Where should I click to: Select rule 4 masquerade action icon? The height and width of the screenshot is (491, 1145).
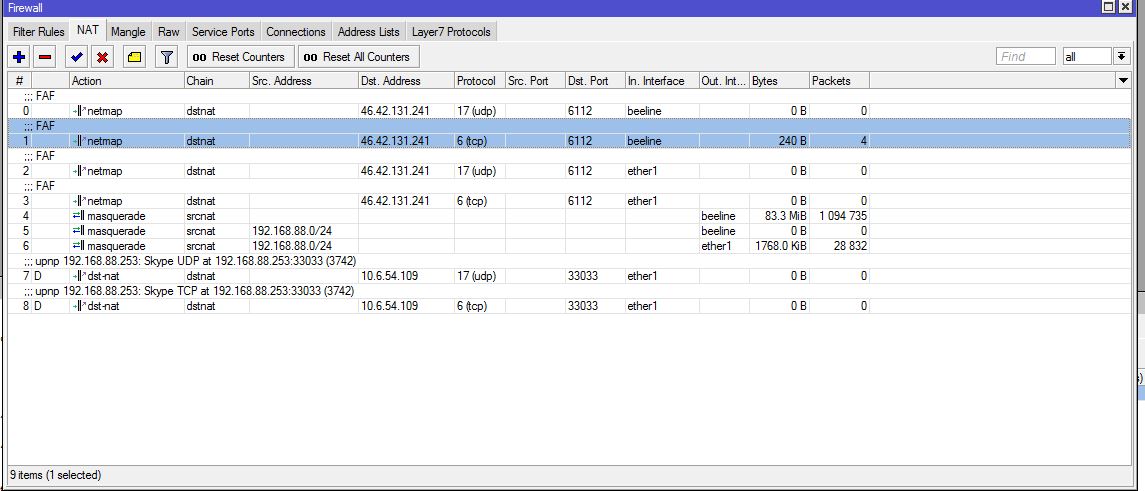[79, 216]
